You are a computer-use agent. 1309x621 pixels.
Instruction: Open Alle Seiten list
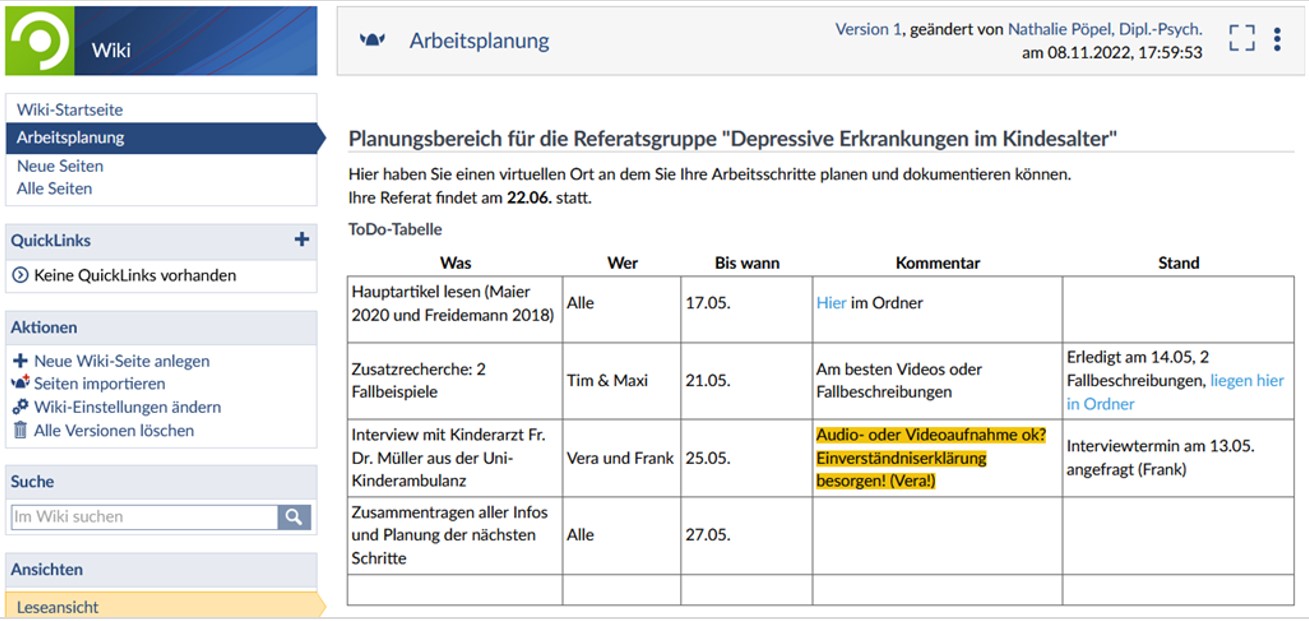[54, 188]
